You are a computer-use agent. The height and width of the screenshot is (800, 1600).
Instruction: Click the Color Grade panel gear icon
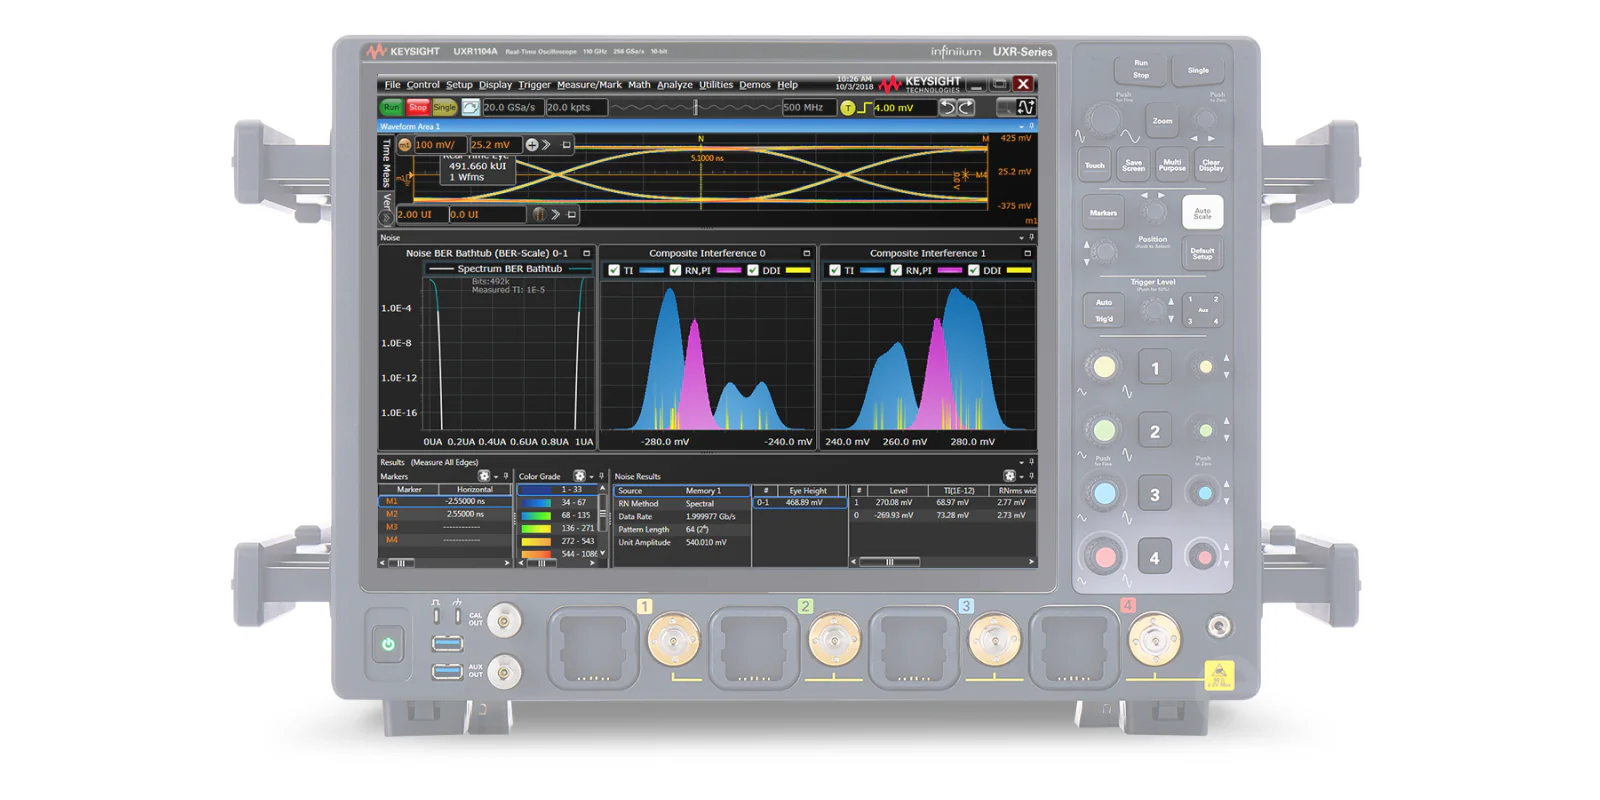(x=579, y=476)
